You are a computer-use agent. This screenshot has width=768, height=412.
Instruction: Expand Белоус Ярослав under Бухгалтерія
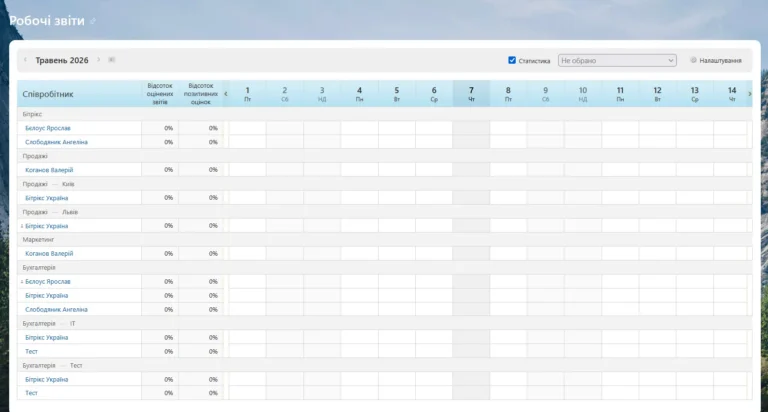(x=22, y=282)
